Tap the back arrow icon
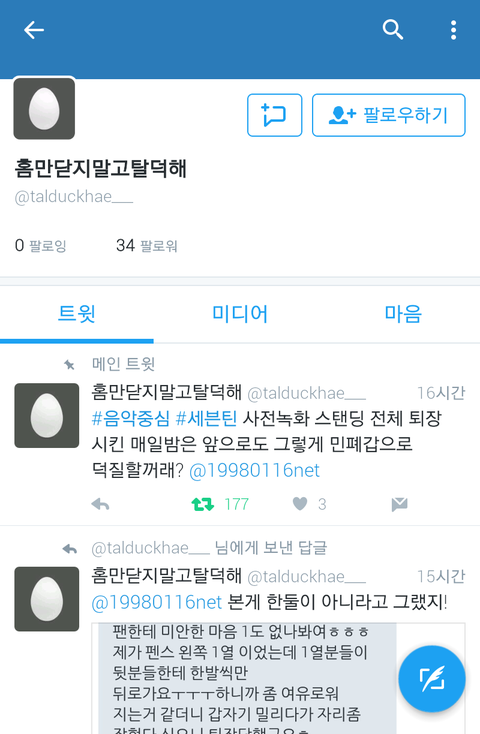 [34, 30]
